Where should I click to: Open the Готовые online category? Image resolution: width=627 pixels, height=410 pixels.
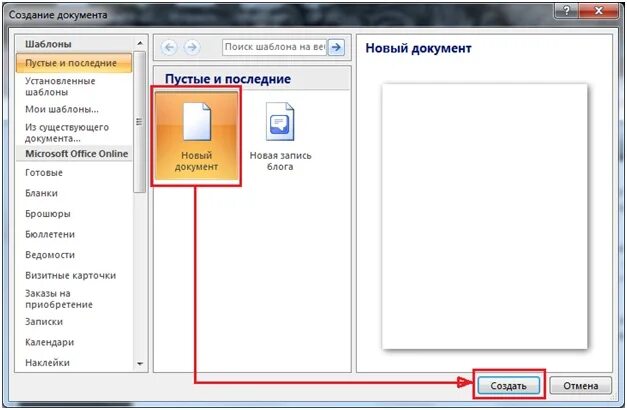(x=74, y=173)
